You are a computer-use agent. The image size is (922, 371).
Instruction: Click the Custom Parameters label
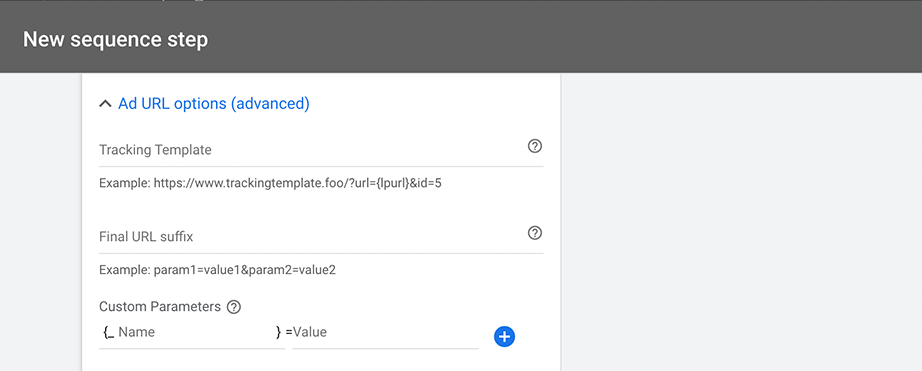click(x=160, y=307)
